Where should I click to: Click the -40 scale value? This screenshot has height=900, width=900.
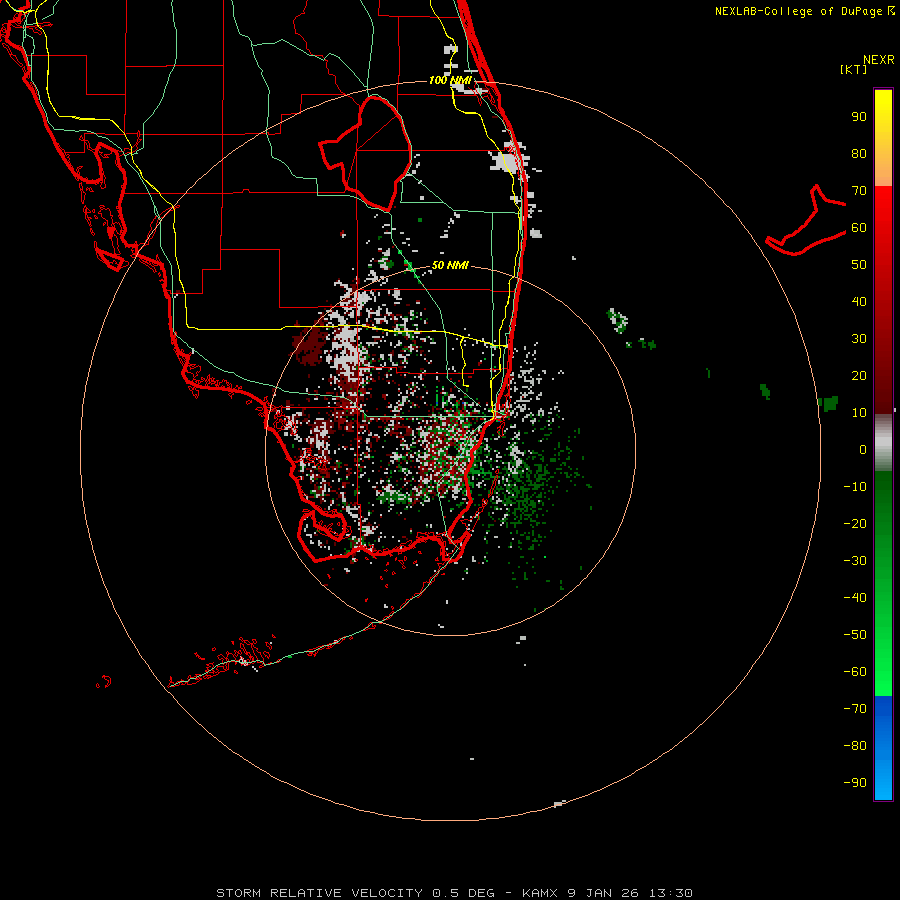tap(855, 598)
